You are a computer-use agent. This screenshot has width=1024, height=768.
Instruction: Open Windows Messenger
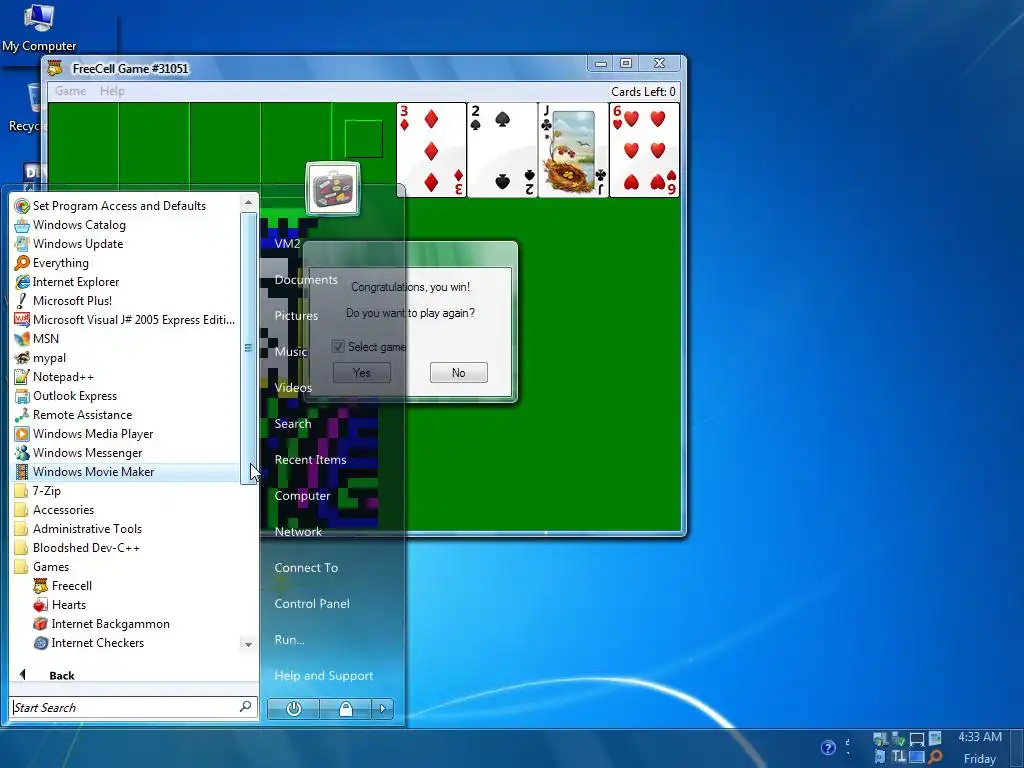pos(78,453)
